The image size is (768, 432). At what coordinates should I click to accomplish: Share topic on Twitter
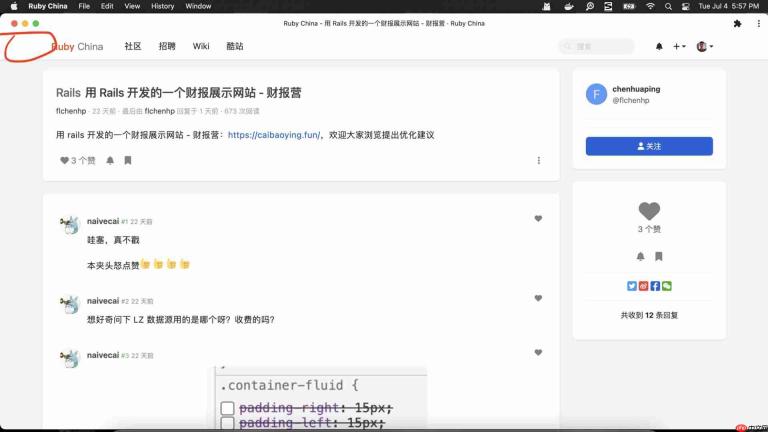pyautogui.click(x=632, y=286)
